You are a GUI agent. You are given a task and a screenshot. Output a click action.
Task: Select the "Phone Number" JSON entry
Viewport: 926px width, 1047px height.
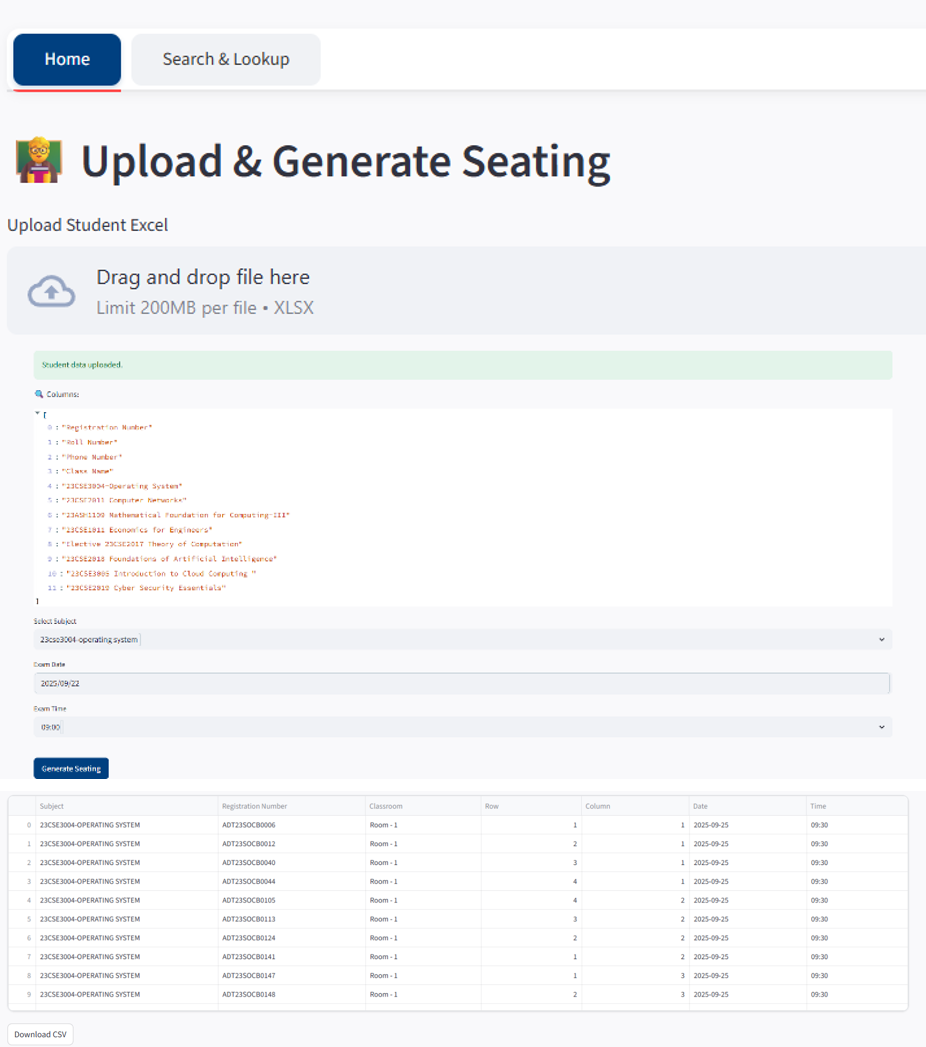[x=92, y=457]
